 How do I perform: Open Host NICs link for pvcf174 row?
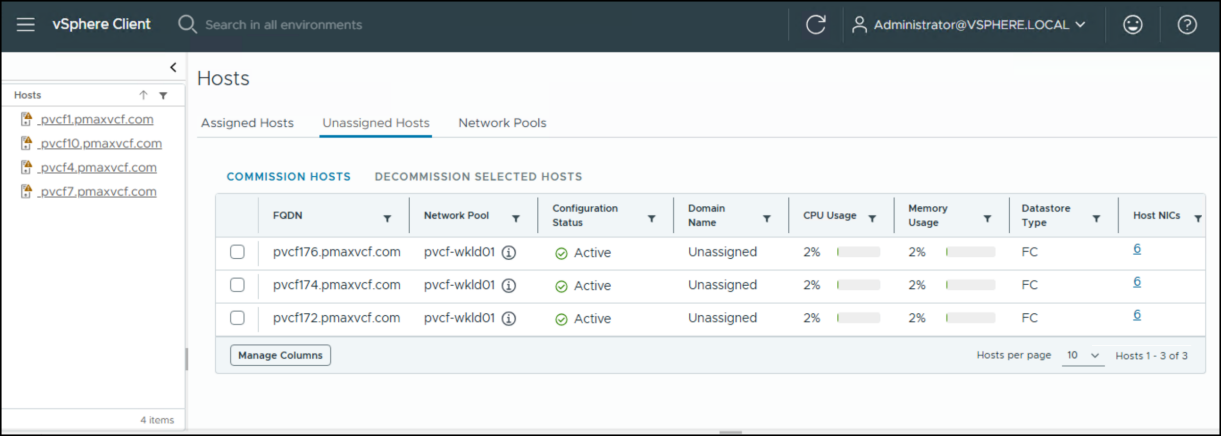pos(1137,282)
